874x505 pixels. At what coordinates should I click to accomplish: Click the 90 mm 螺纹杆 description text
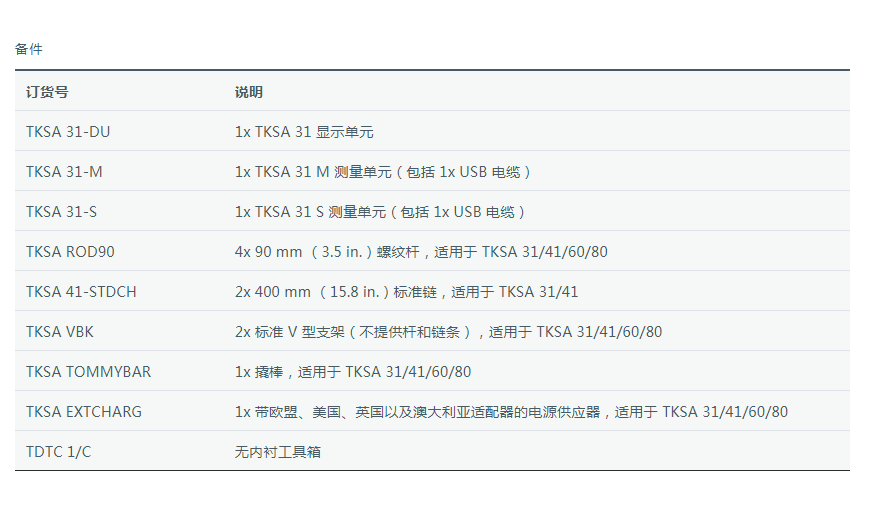click(420, 252)
